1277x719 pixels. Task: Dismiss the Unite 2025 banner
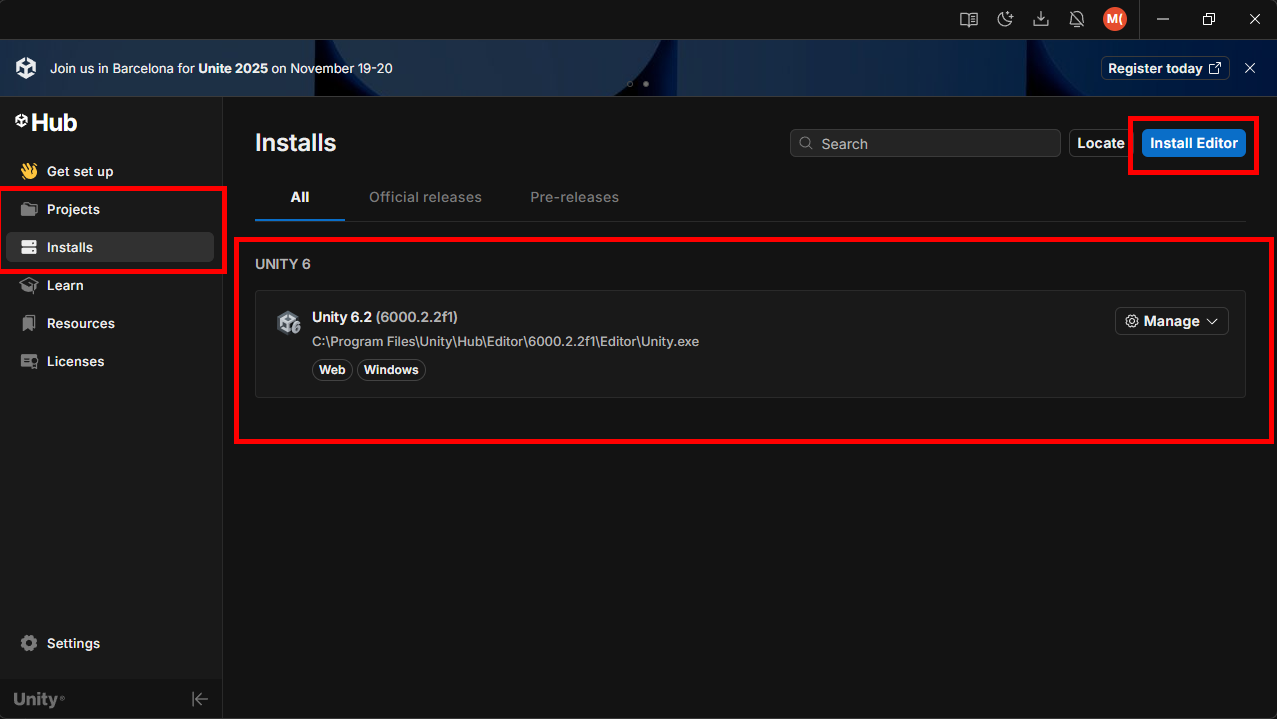1250,68
